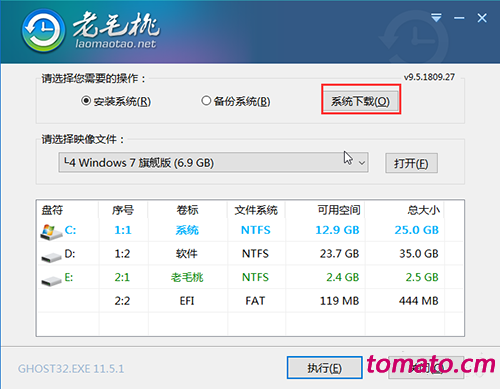Screen dimensions: 500x389
Task: Select the 备份系统(B) radio option
Action: click(235, 101)
